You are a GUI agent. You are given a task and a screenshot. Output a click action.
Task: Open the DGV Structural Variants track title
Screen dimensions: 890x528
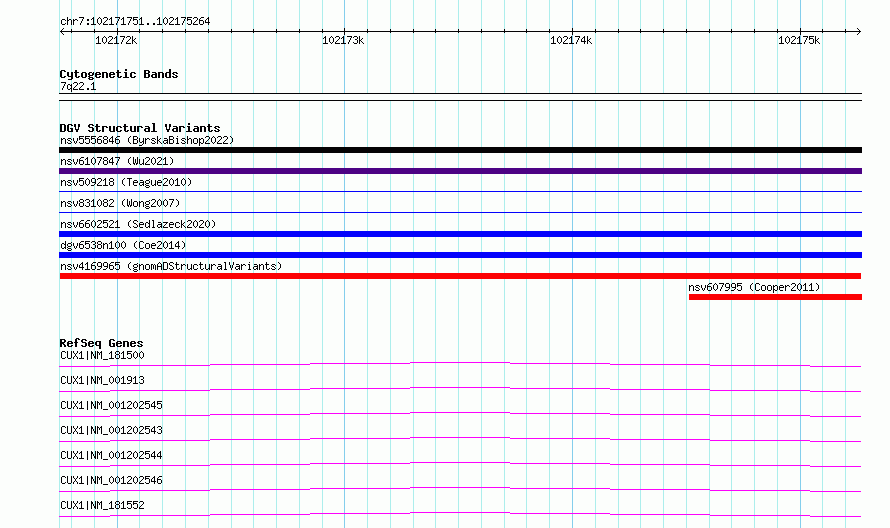point(140,128)
